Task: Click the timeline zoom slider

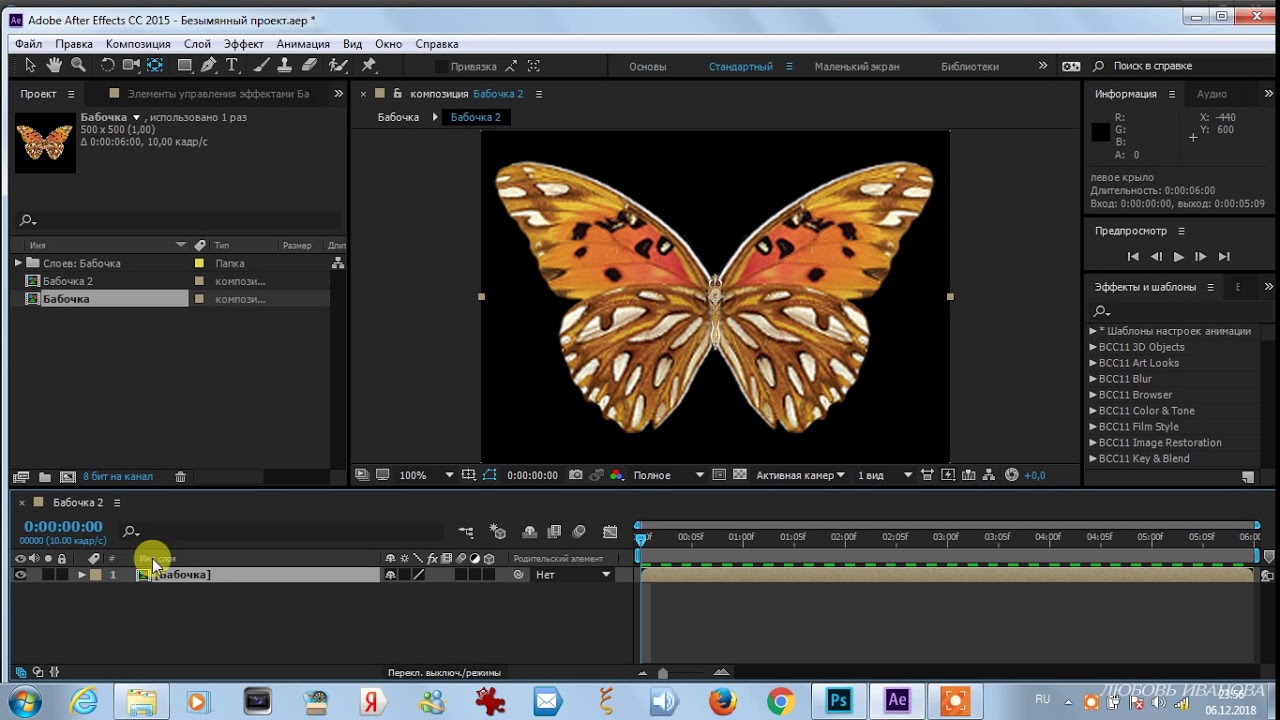Action: (x=663, y=673)
